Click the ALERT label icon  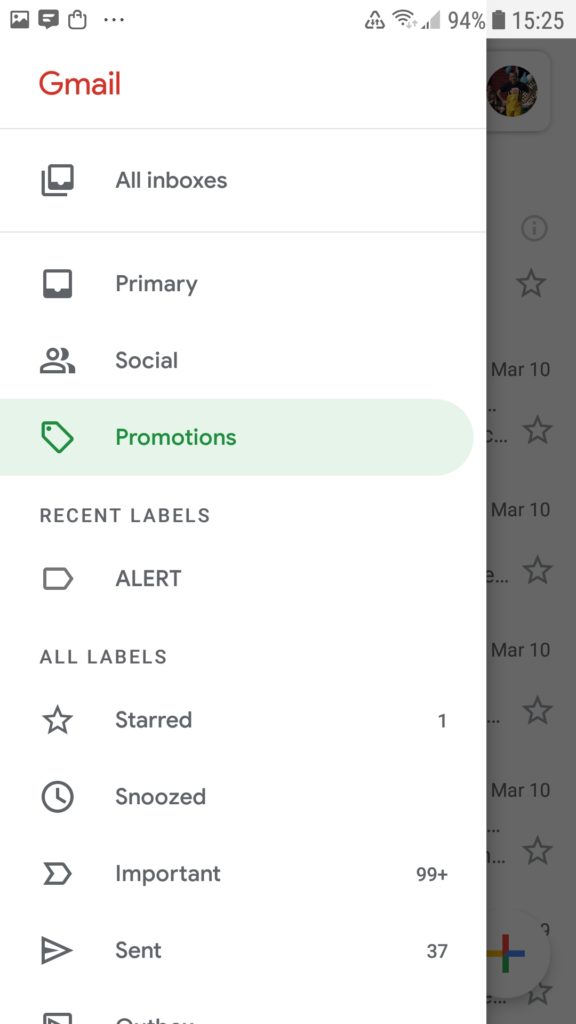[57, 579]
